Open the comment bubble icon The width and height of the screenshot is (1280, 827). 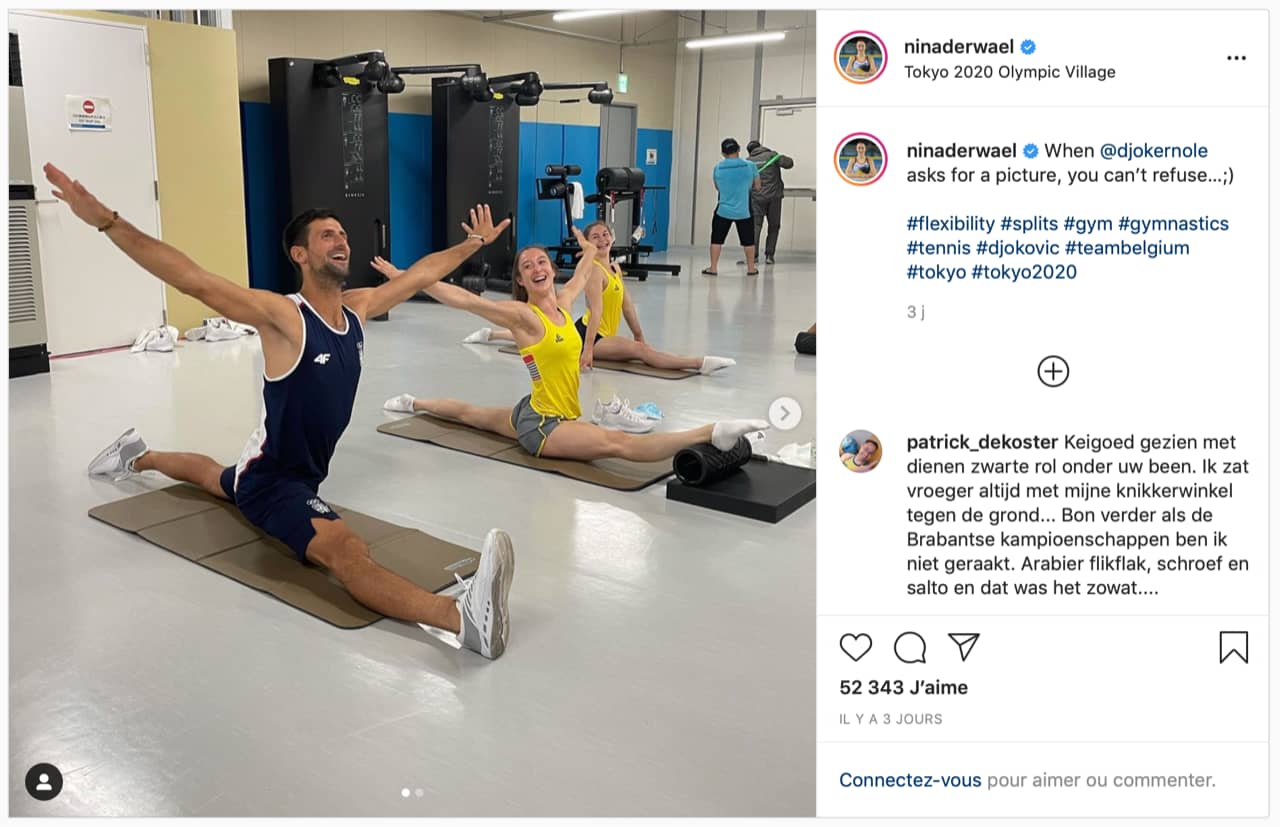click(910, 648)
